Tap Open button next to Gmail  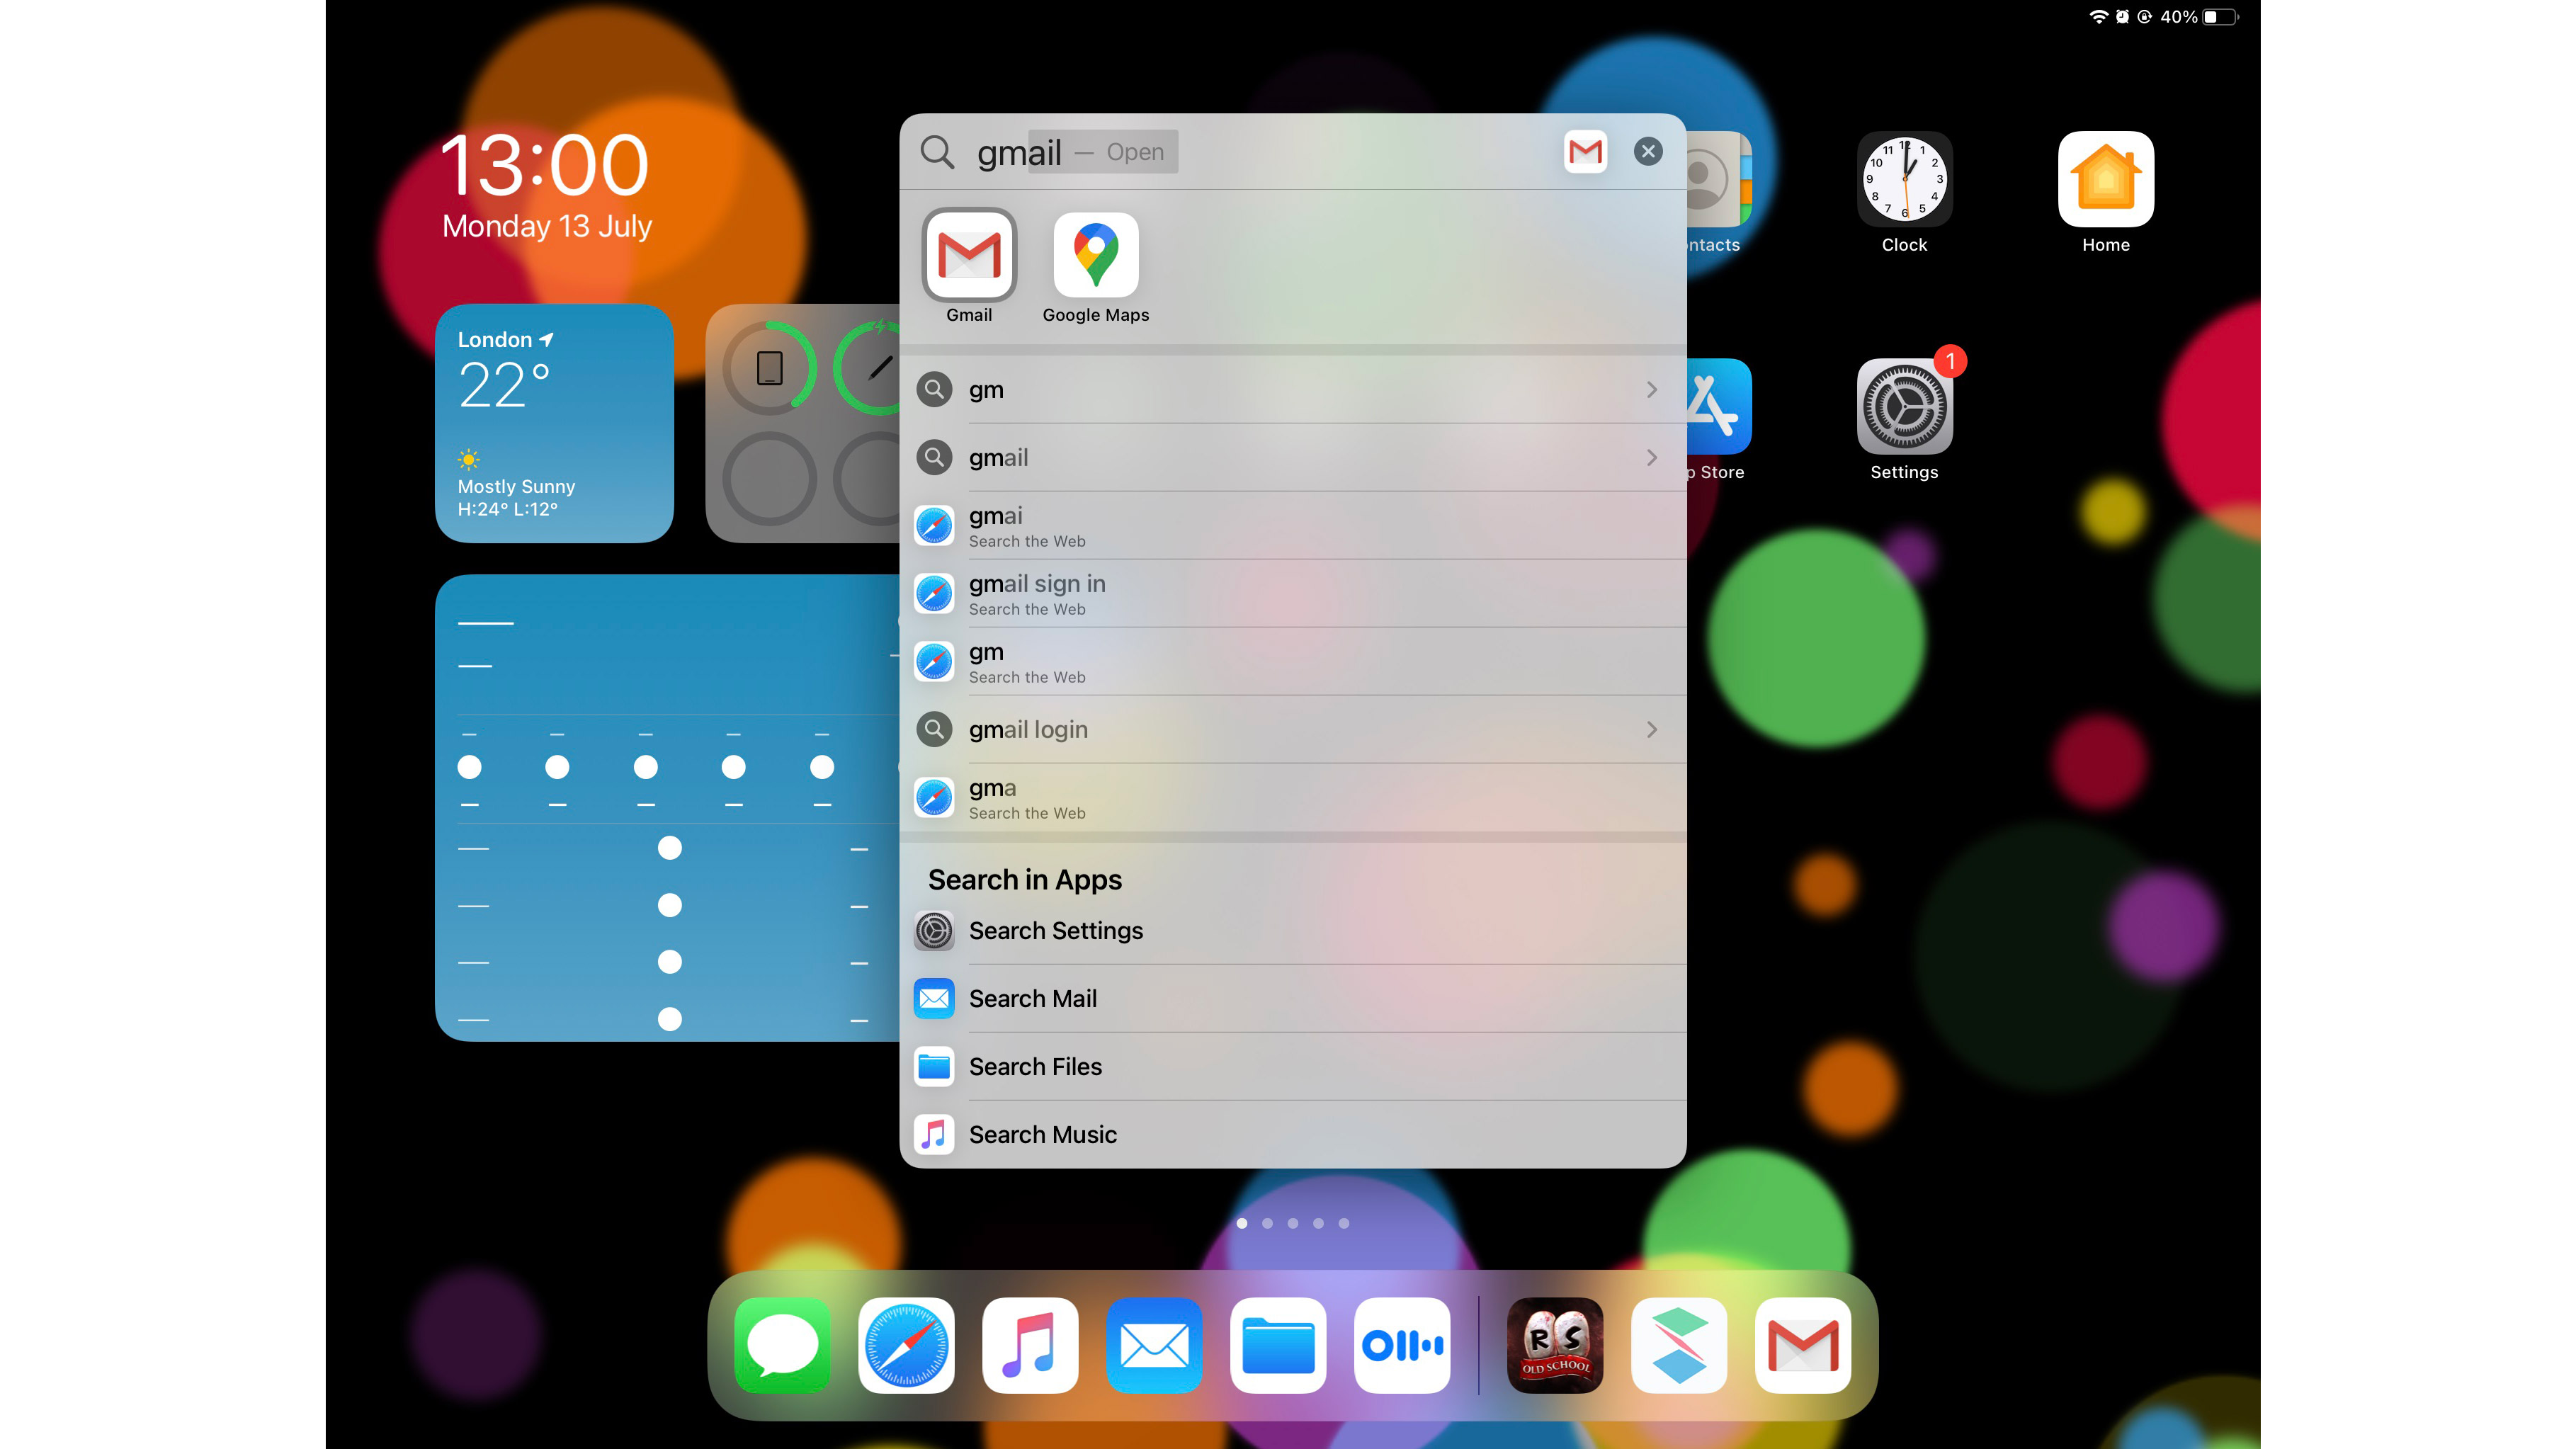coord(1134,150)
